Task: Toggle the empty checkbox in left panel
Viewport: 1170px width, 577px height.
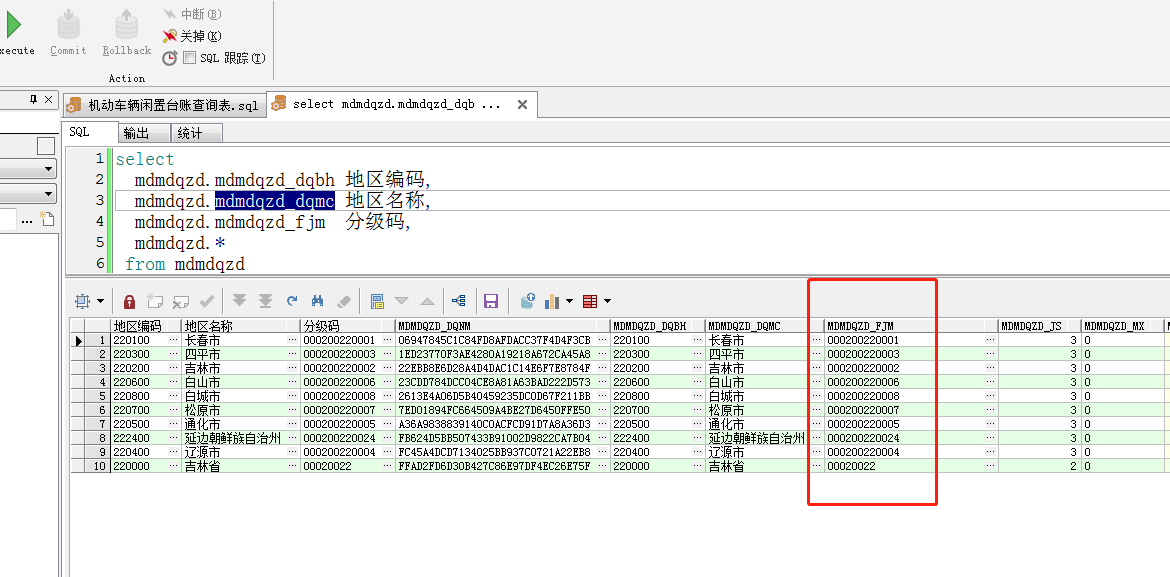Action: [x=46, y=146]
